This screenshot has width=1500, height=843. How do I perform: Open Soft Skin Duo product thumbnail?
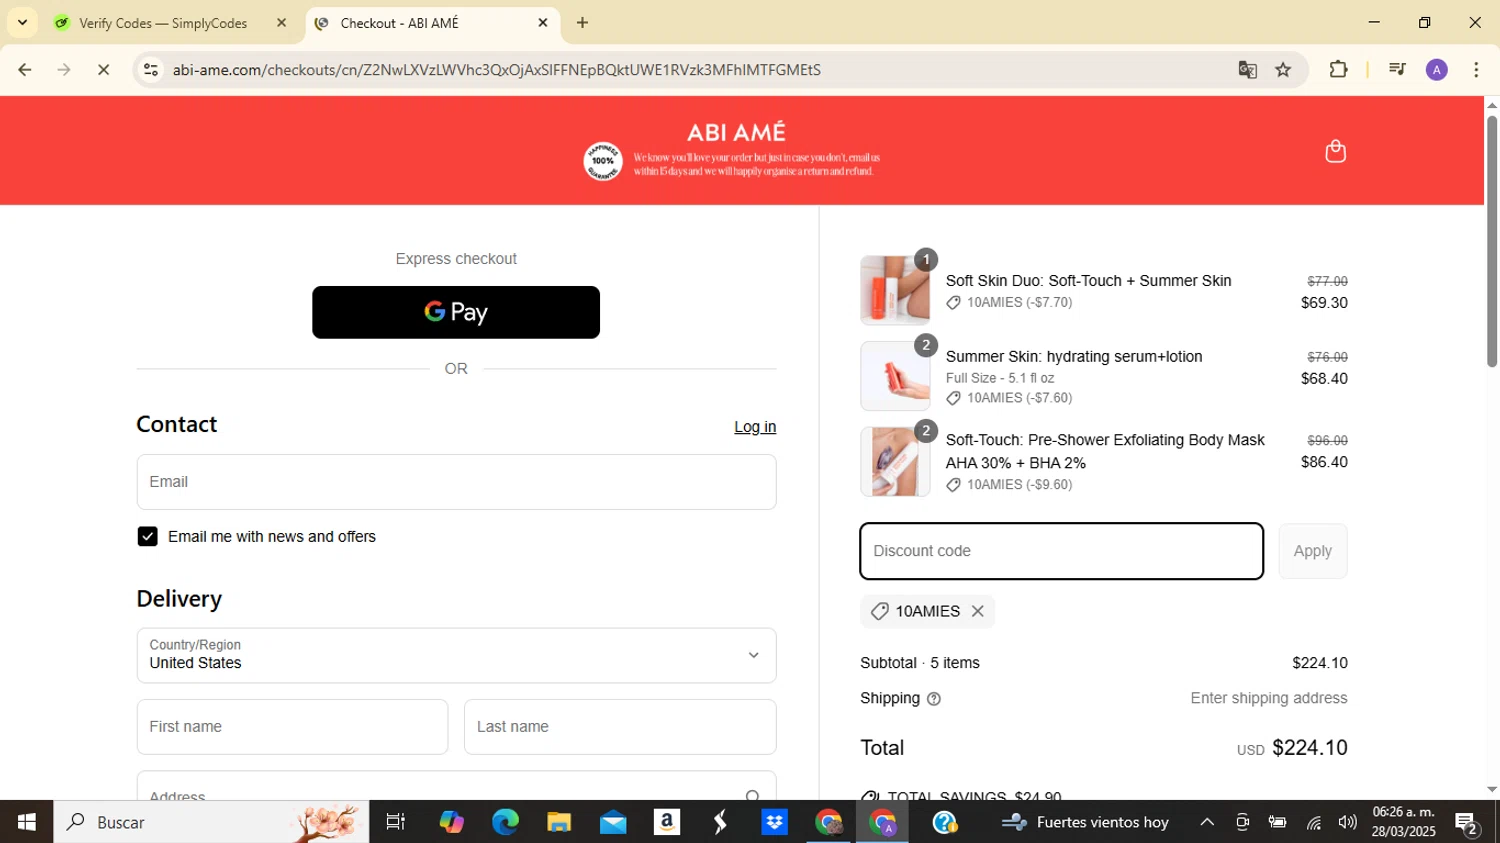(895, 290)
